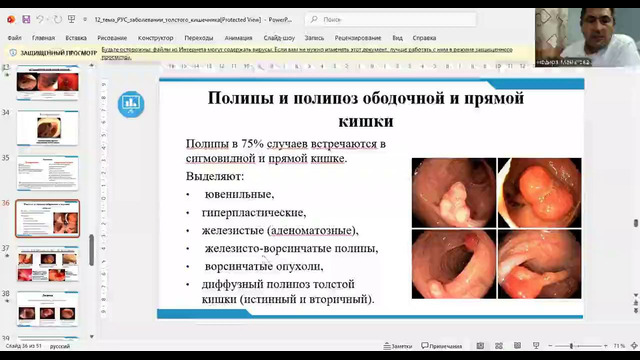
Task: Click the animation star under slide 38
Action: [6, 301]
